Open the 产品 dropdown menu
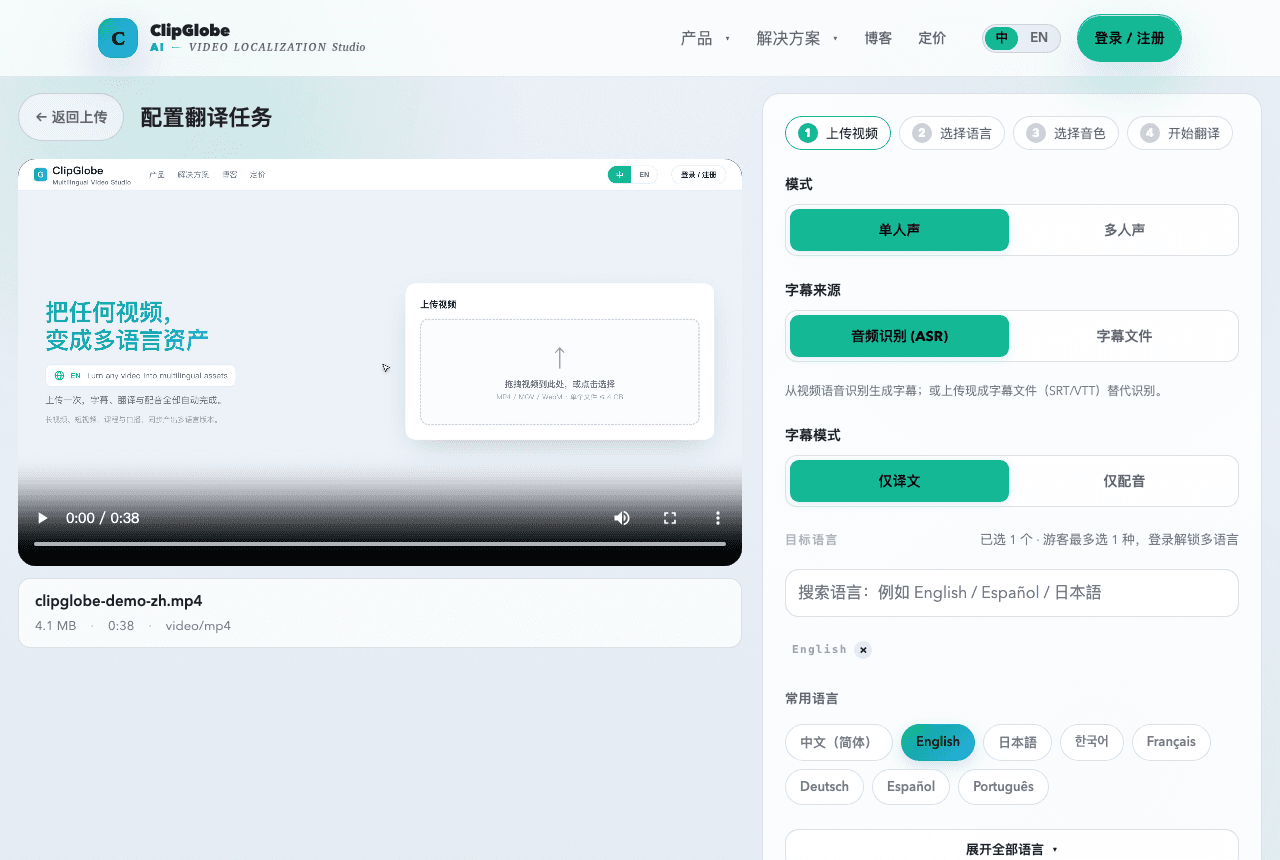This screenshot has height=860, width=1280. (705, 38)
